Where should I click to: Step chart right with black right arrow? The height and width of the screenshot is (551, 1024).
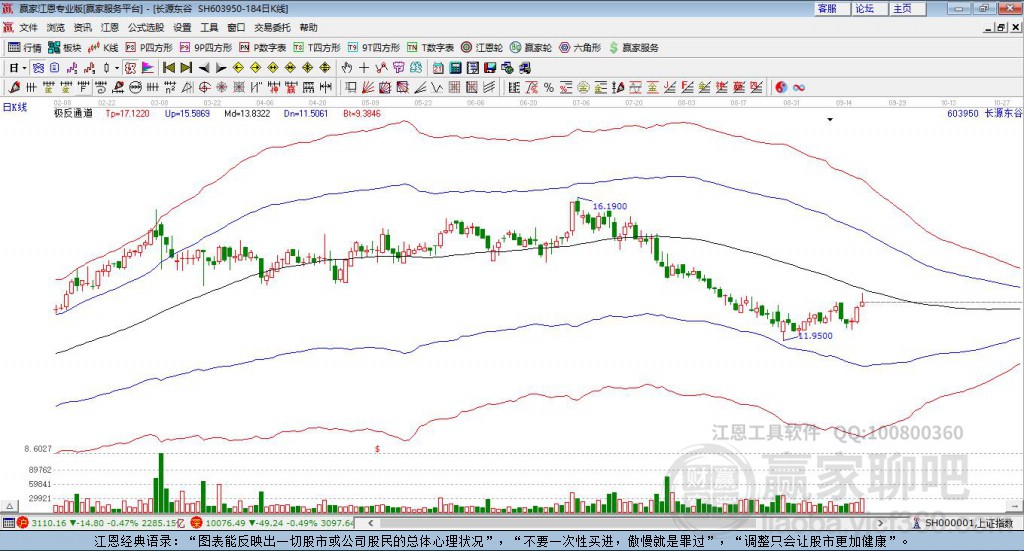click(x=221, y=68)
